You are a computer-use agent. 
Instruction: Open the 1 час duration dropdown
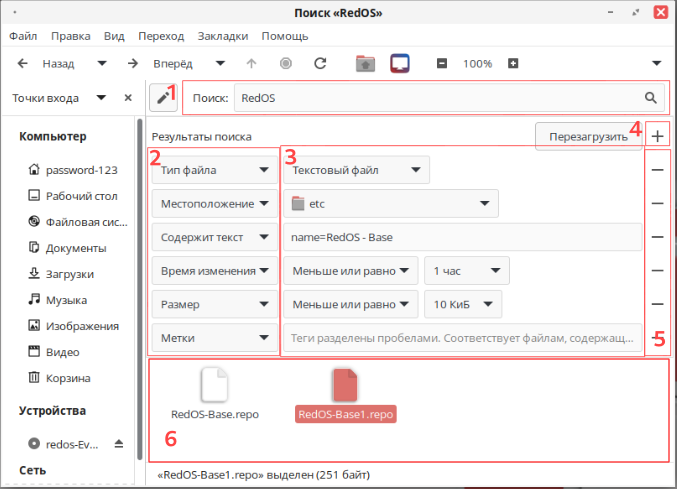pos(467,271)
